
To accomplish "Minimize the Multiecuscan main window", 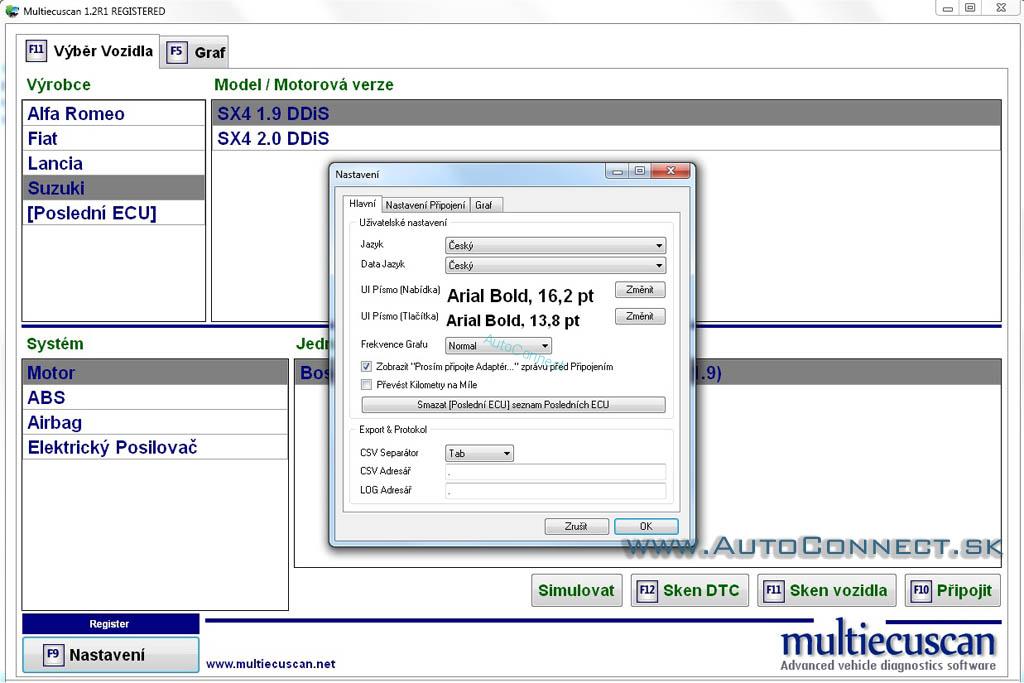I will coord(948,8).
